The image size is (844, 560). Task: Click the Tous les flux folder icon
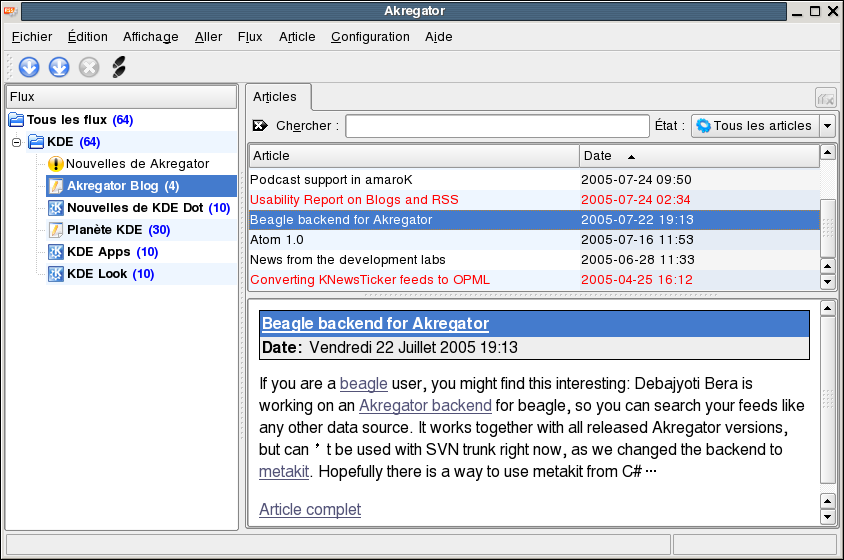[x=16, y=120]
